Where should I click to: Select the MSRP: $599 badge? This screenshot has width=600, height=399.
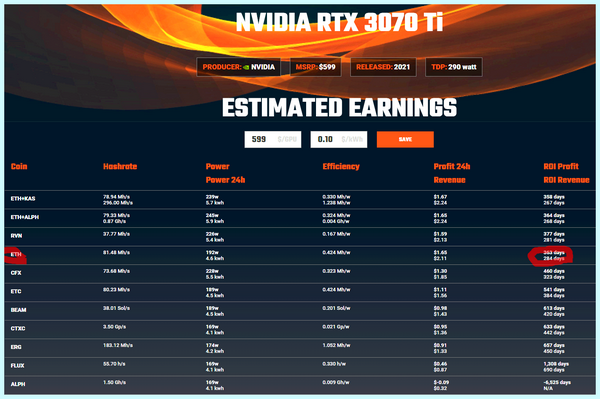pyautogui.click(x=315, y=67)
